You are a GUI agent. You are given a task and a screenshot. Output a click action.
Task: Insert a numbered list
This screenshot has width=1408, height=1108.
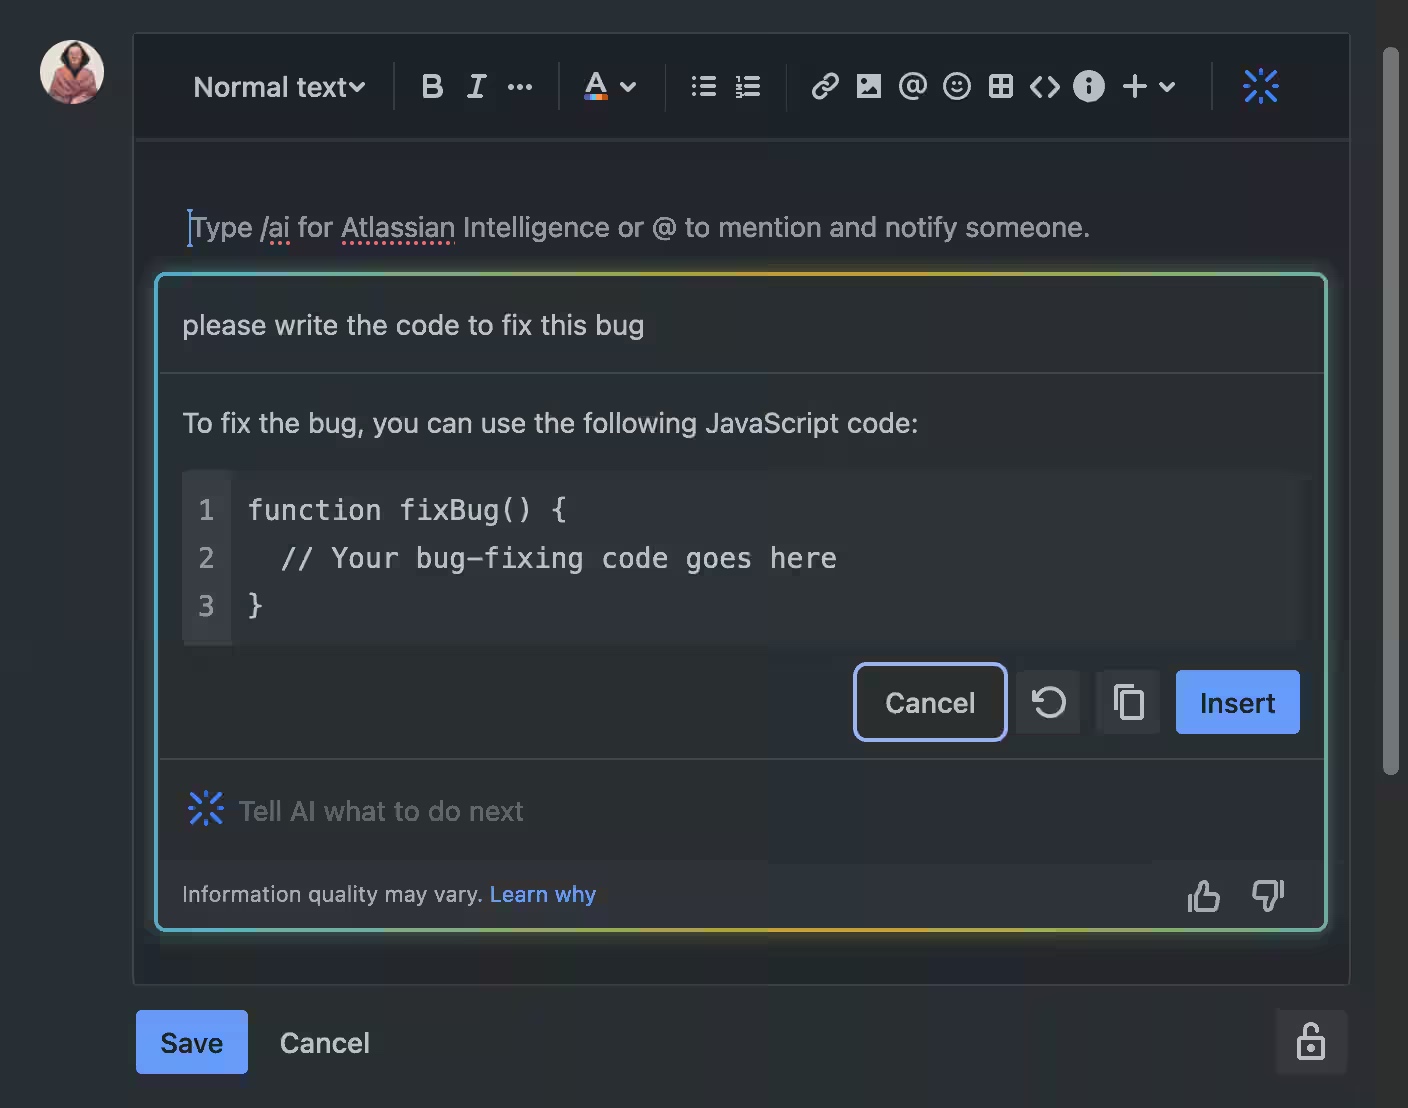pos(748,87)
